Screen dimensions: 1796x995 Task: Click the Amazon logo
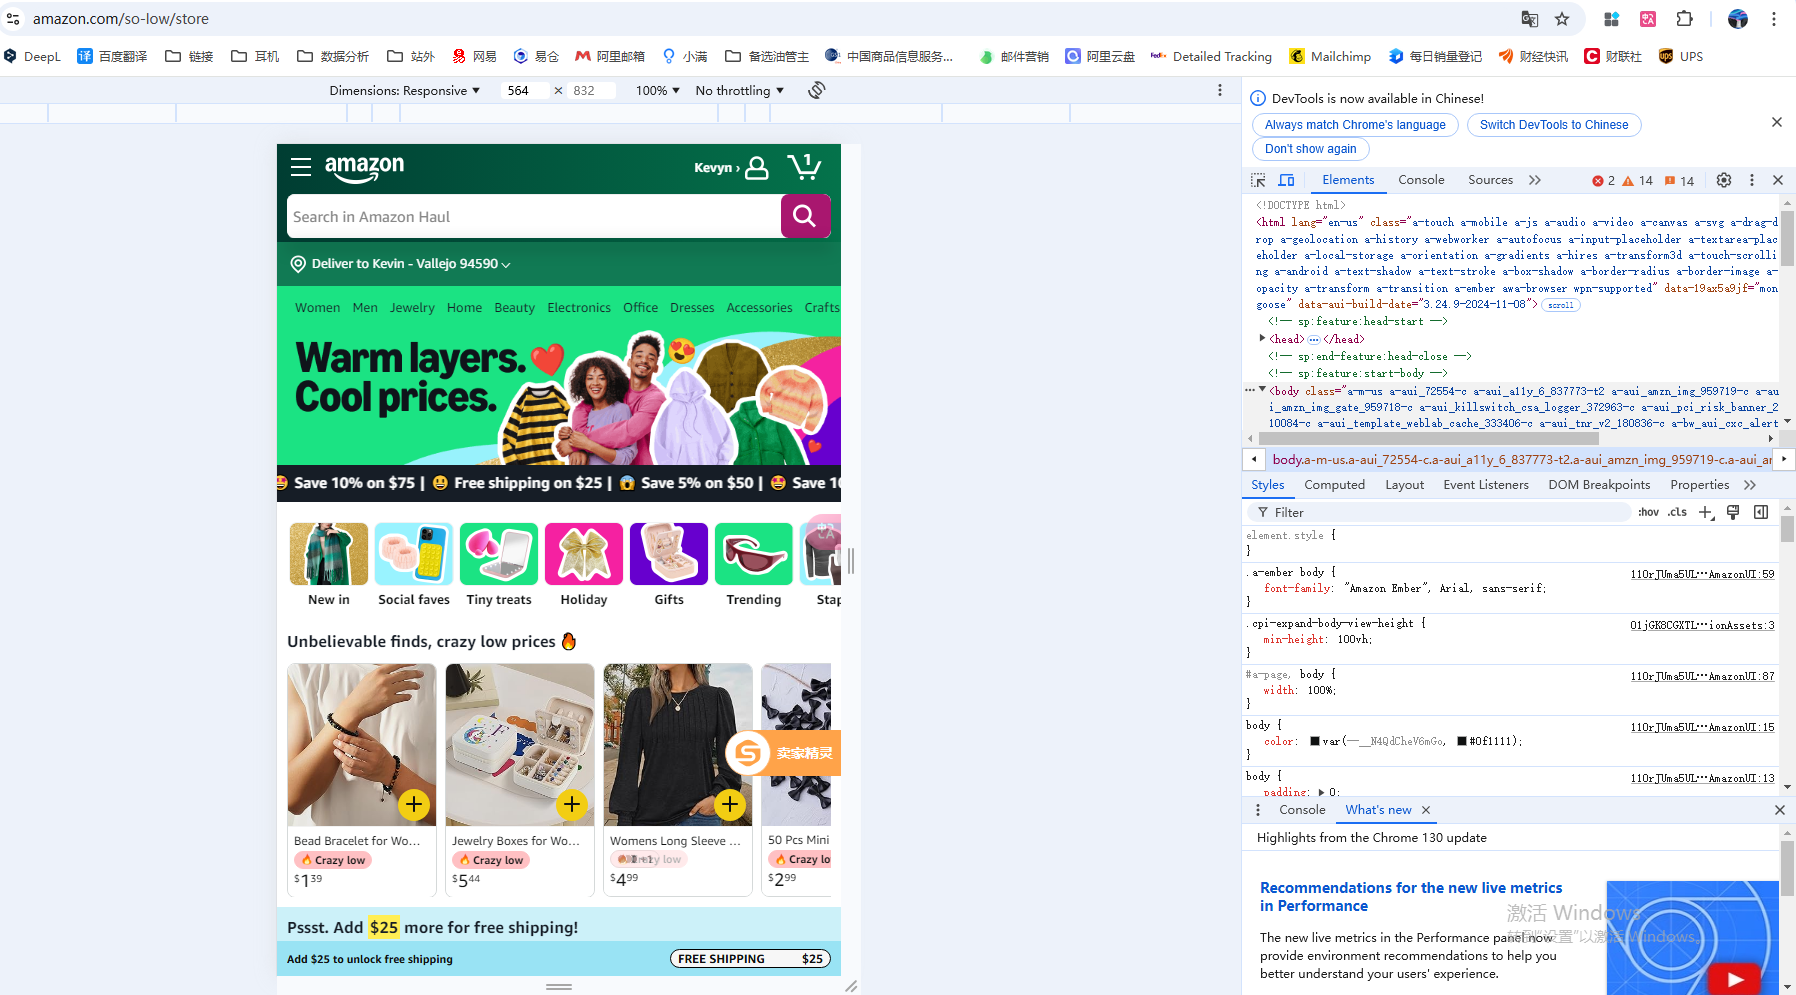(x=364, y=168)
